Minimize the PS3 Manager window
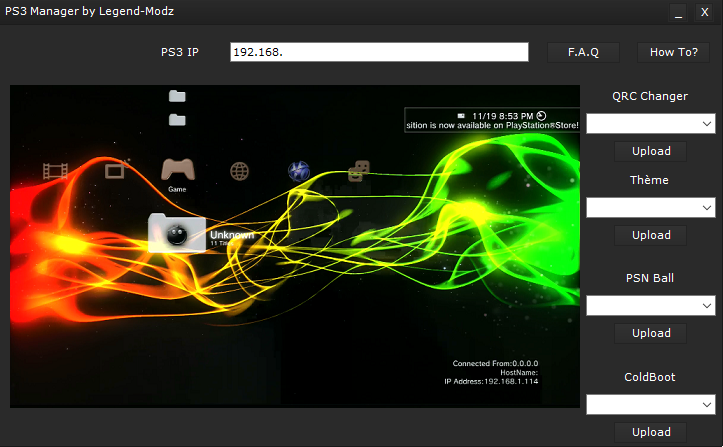Screen dimensions: 723x447 click(x=678, y=12)
